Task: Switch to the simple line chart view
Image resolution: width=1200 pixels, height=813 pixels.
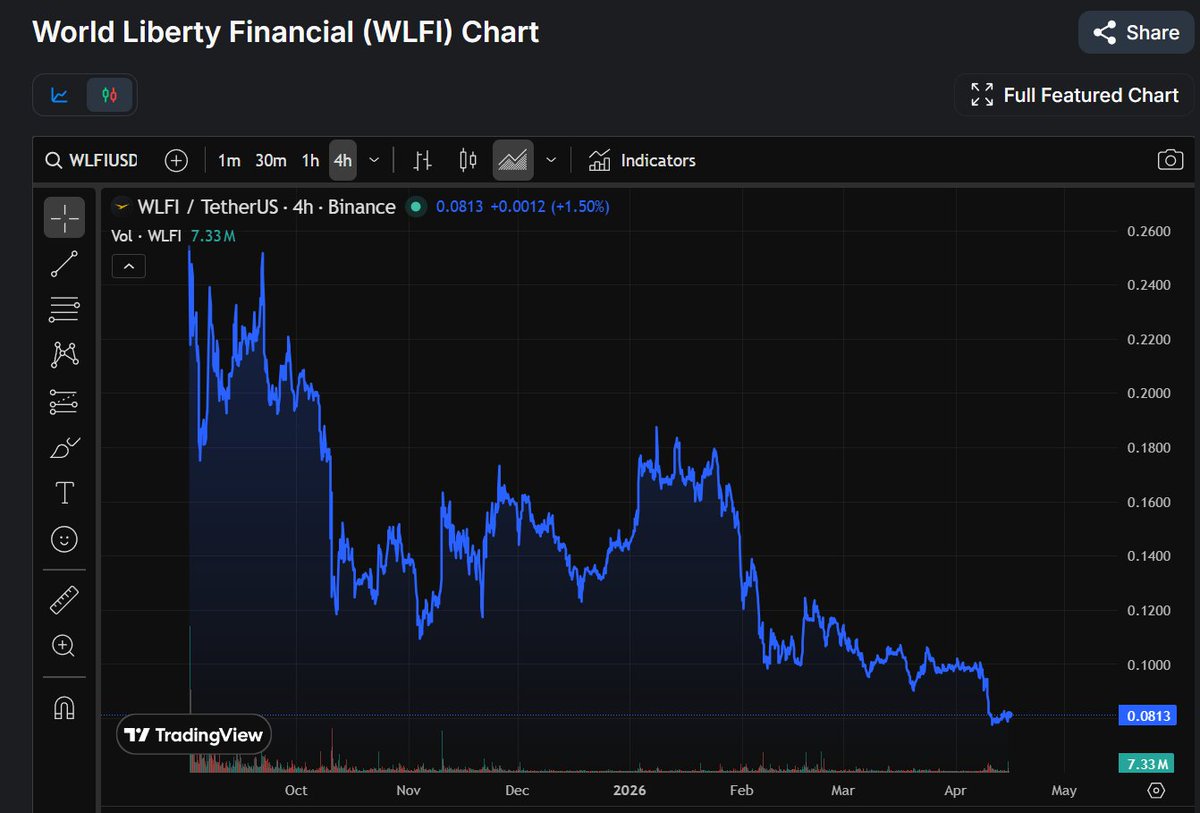Action: click(60, 95)
